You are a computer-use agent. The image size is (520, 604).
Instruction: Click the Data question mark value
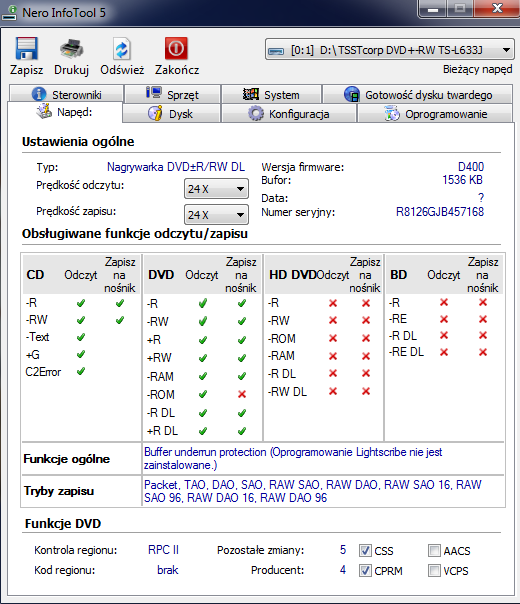coord(481,198)
